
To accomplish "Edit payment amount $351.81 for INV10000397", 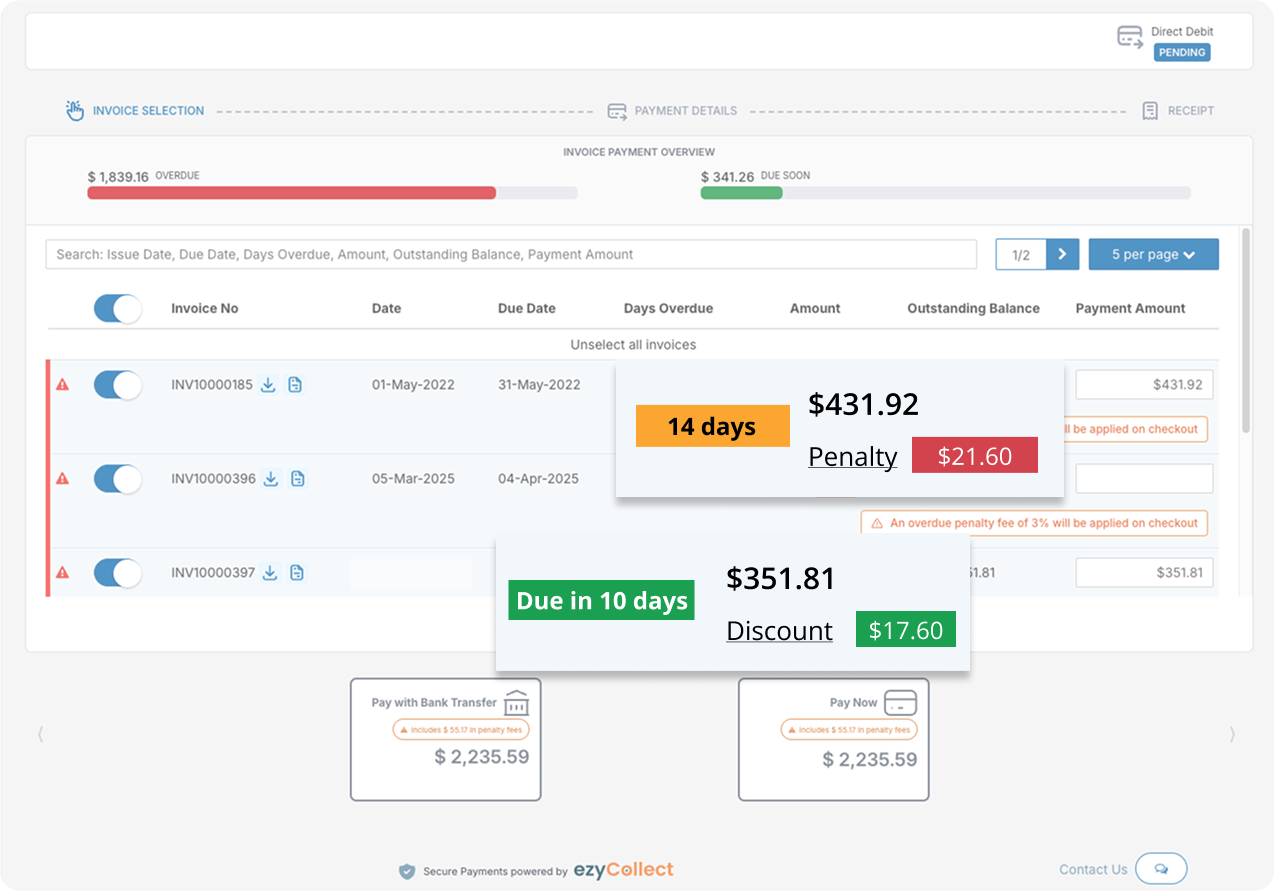I will [1144, 572].
